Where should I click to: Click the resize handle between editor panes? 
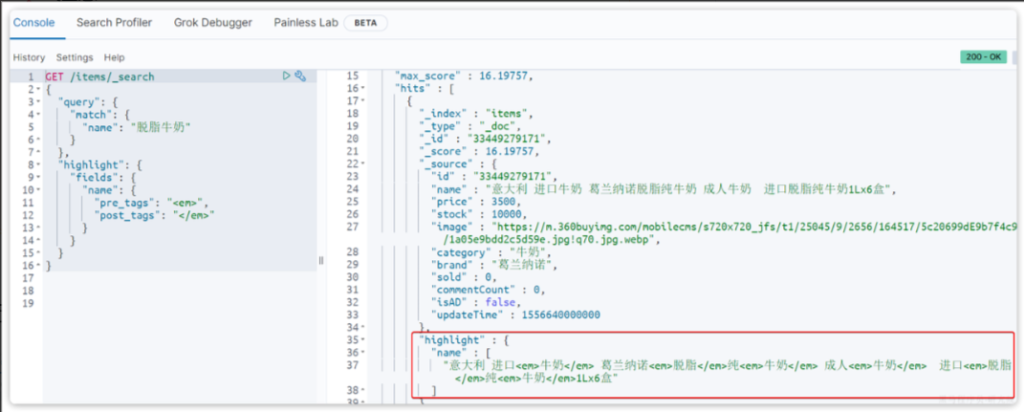(321, 260)
